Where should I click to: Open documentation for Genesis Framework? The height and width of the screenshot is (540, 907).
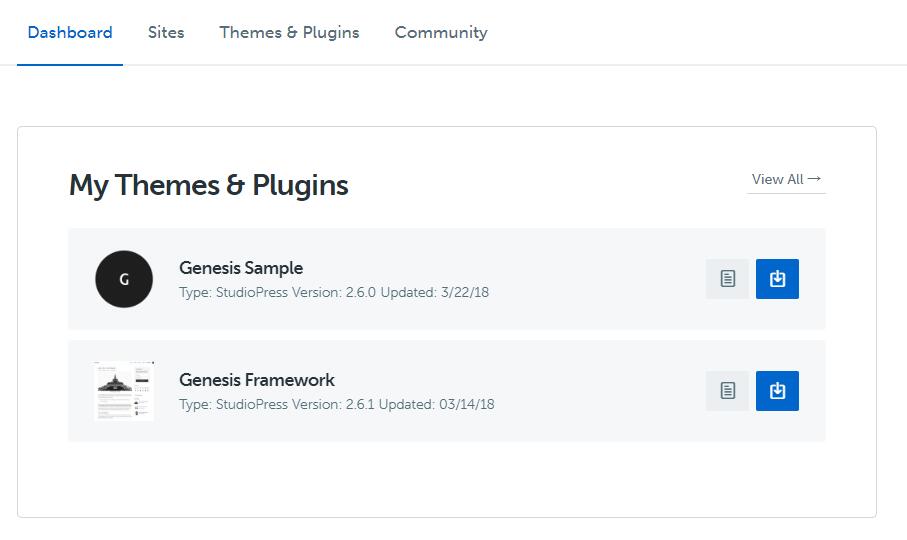727,391
